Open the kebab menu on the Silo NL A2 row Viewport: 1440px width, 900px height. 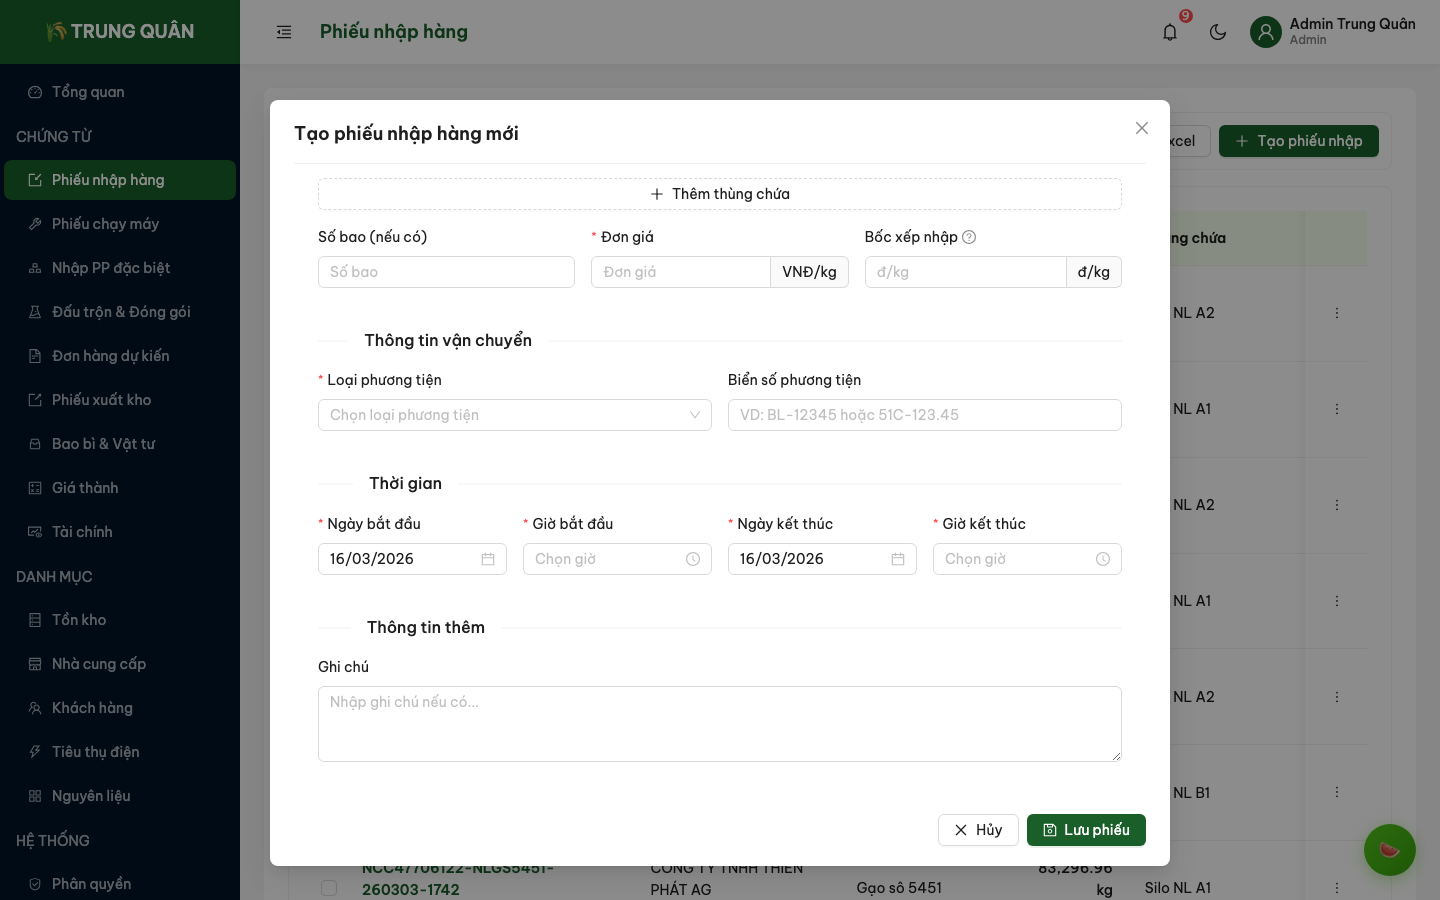(1337, 313)
